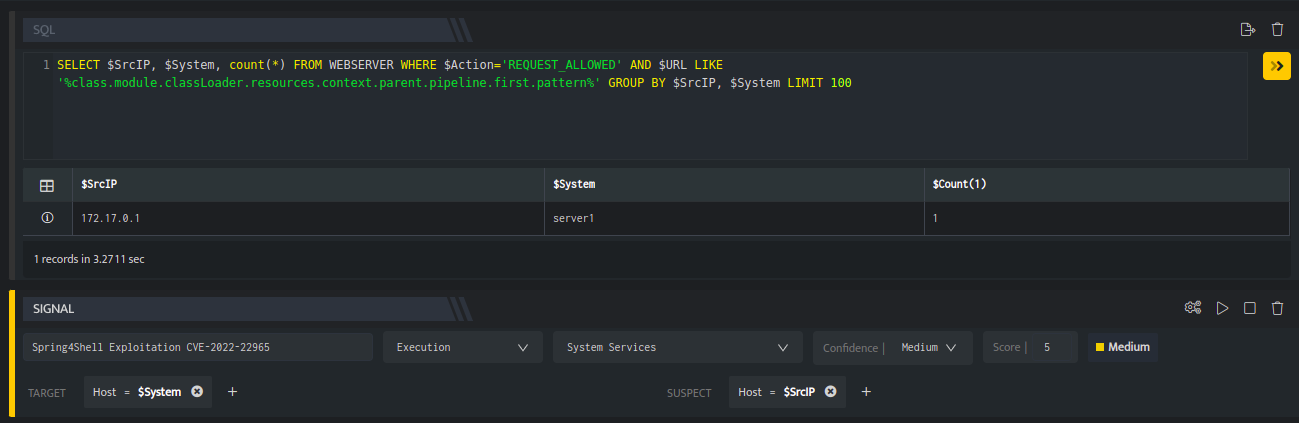Click the yellow Medium severity badge
Viewport: 1299px width, 423px height.
pos(1123,347)
